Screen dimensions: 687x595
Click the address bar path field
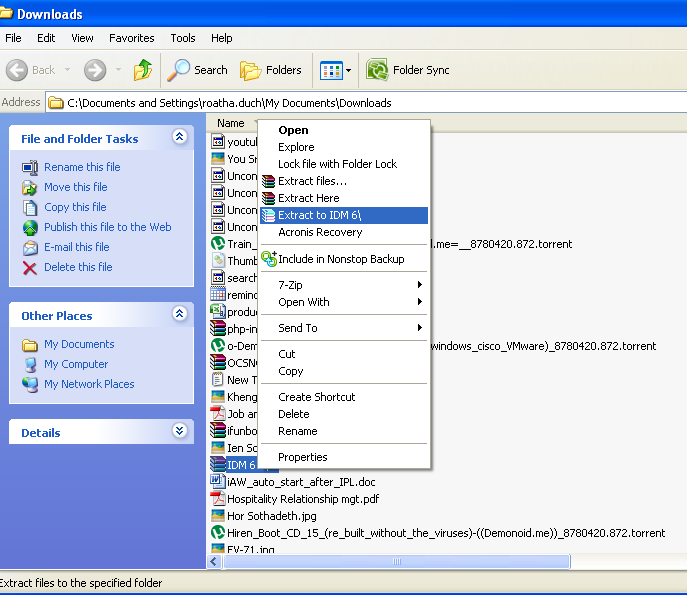coord(367,103)
